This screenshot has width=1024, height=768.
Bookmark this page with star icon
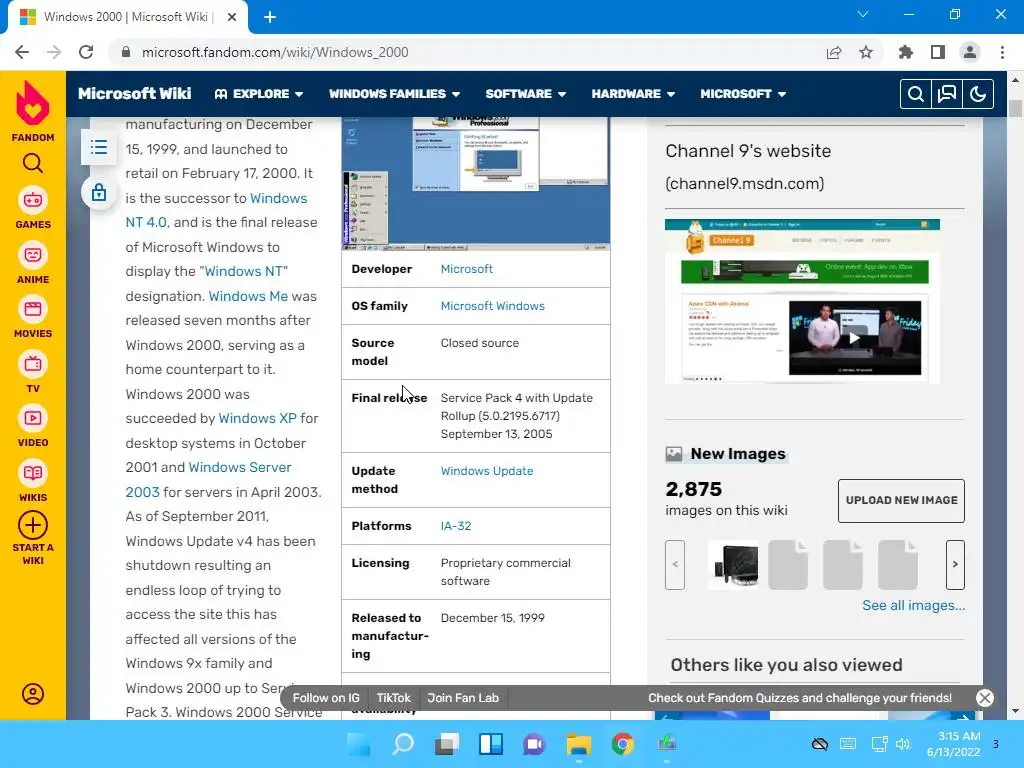[866, 52]
